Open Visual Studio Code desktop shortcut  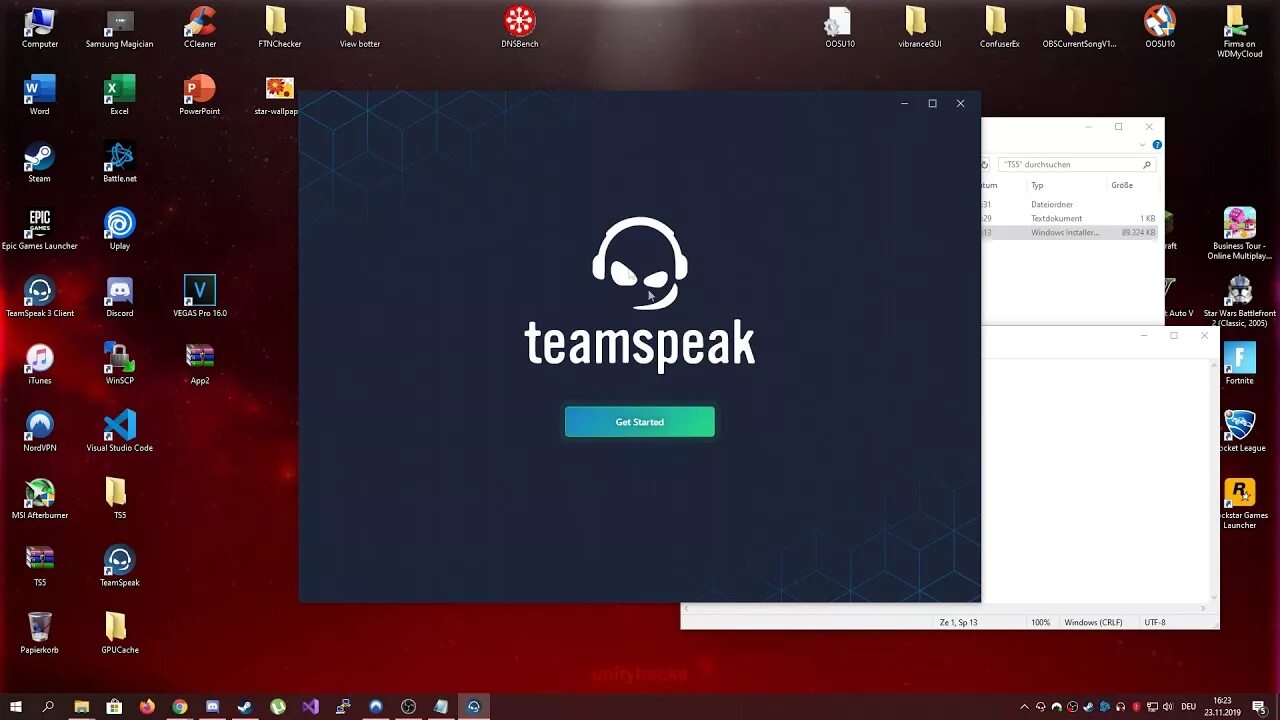click(x=119, y=431)
